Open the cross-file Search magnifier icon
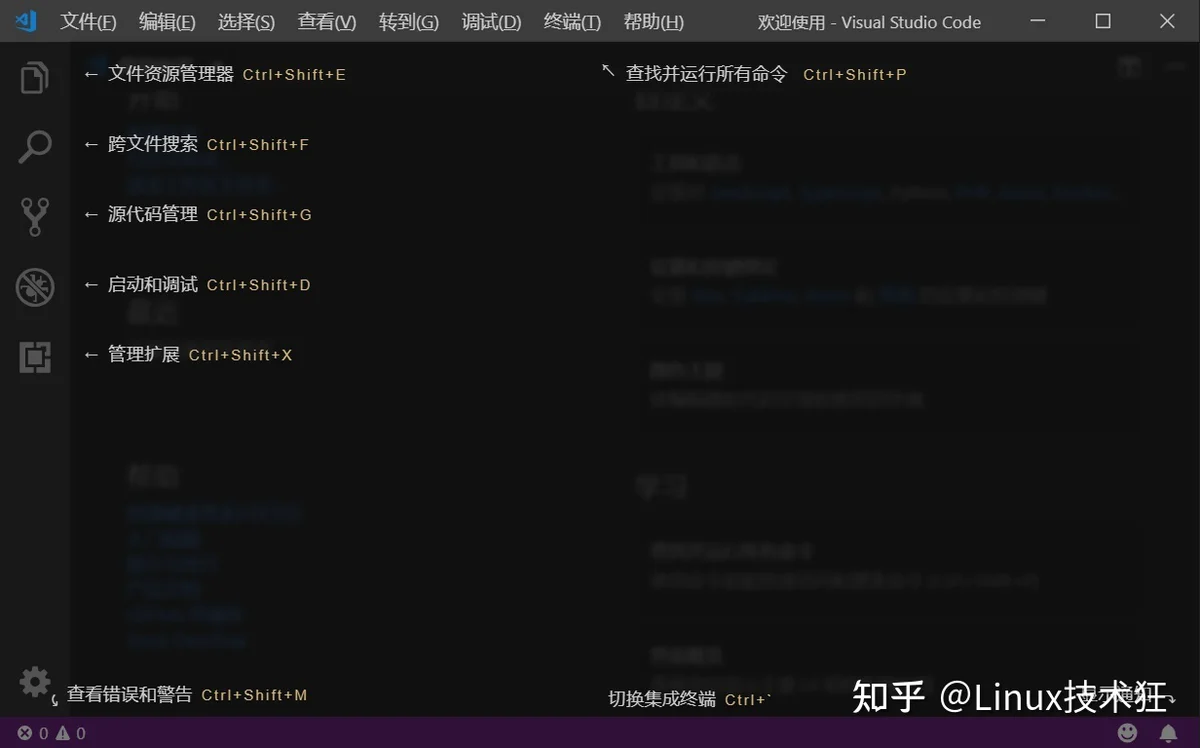The width and height of the screenshot is (1200, 748). tap(35, 147)
